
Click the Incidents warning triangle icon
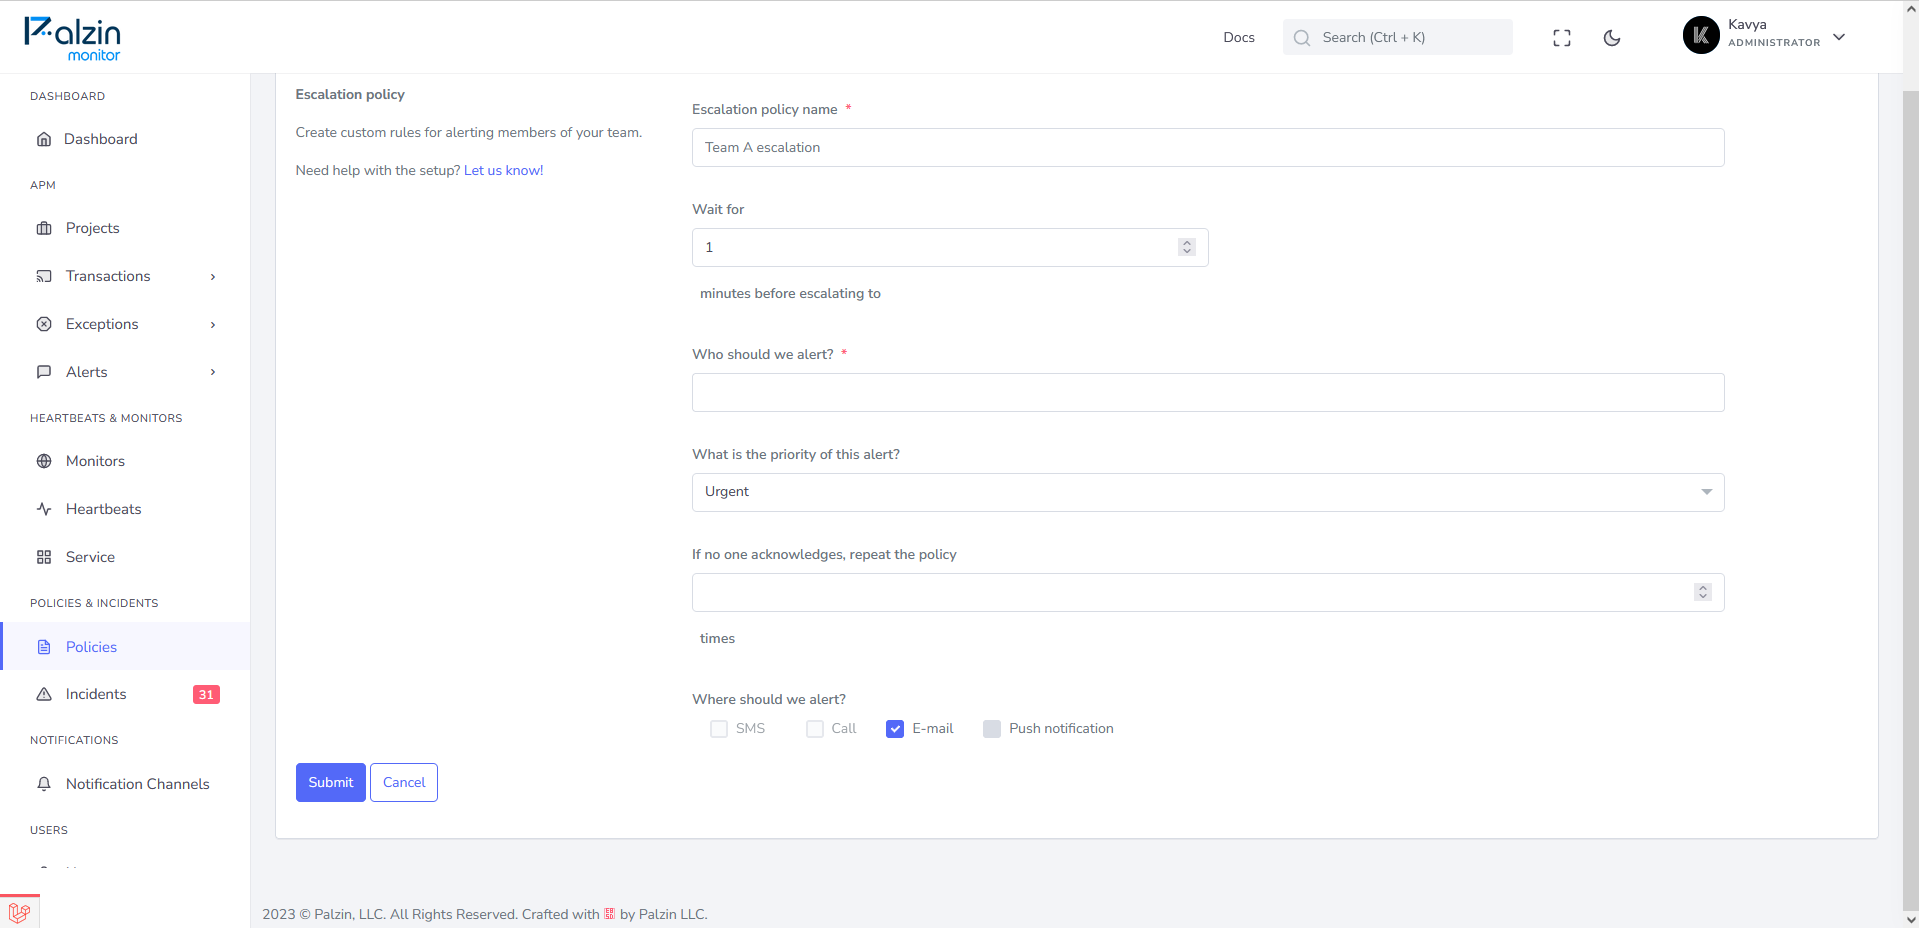(x=44, y=694)
